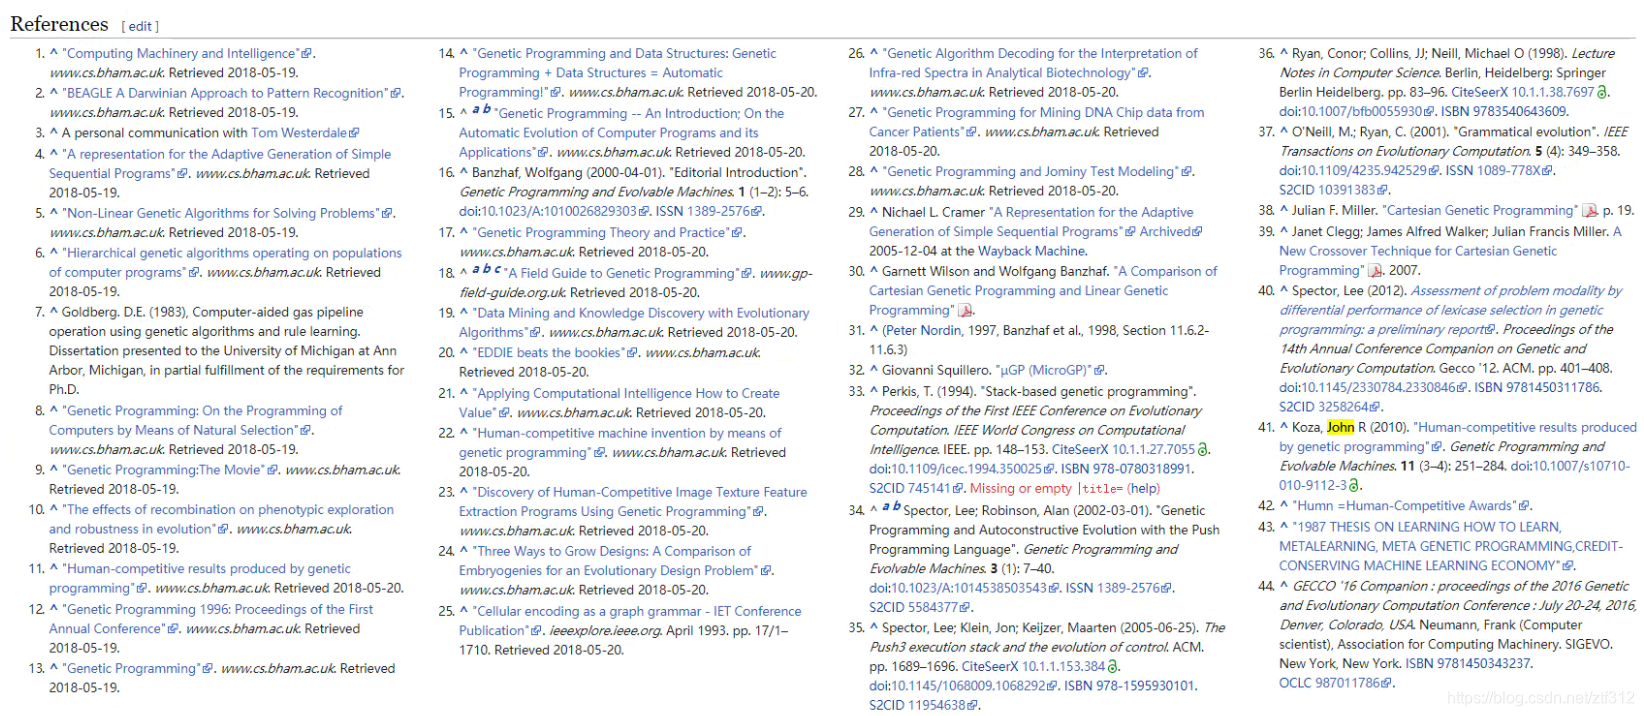Click external-link icon after 'EDDIE beats the bookies'
This screenshot has height=716, width=1644.
[633, 353]
